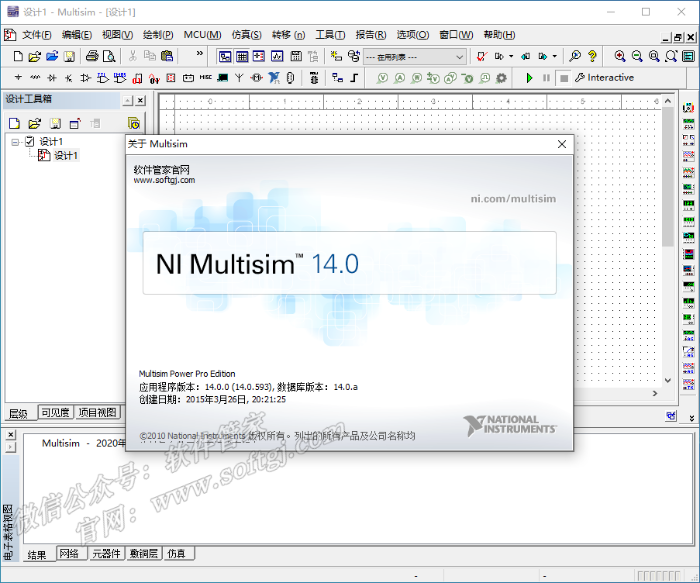Viewport: 700px width, 583px height.
Task: Launch the component wizard icon
Action: pos(336,56)
